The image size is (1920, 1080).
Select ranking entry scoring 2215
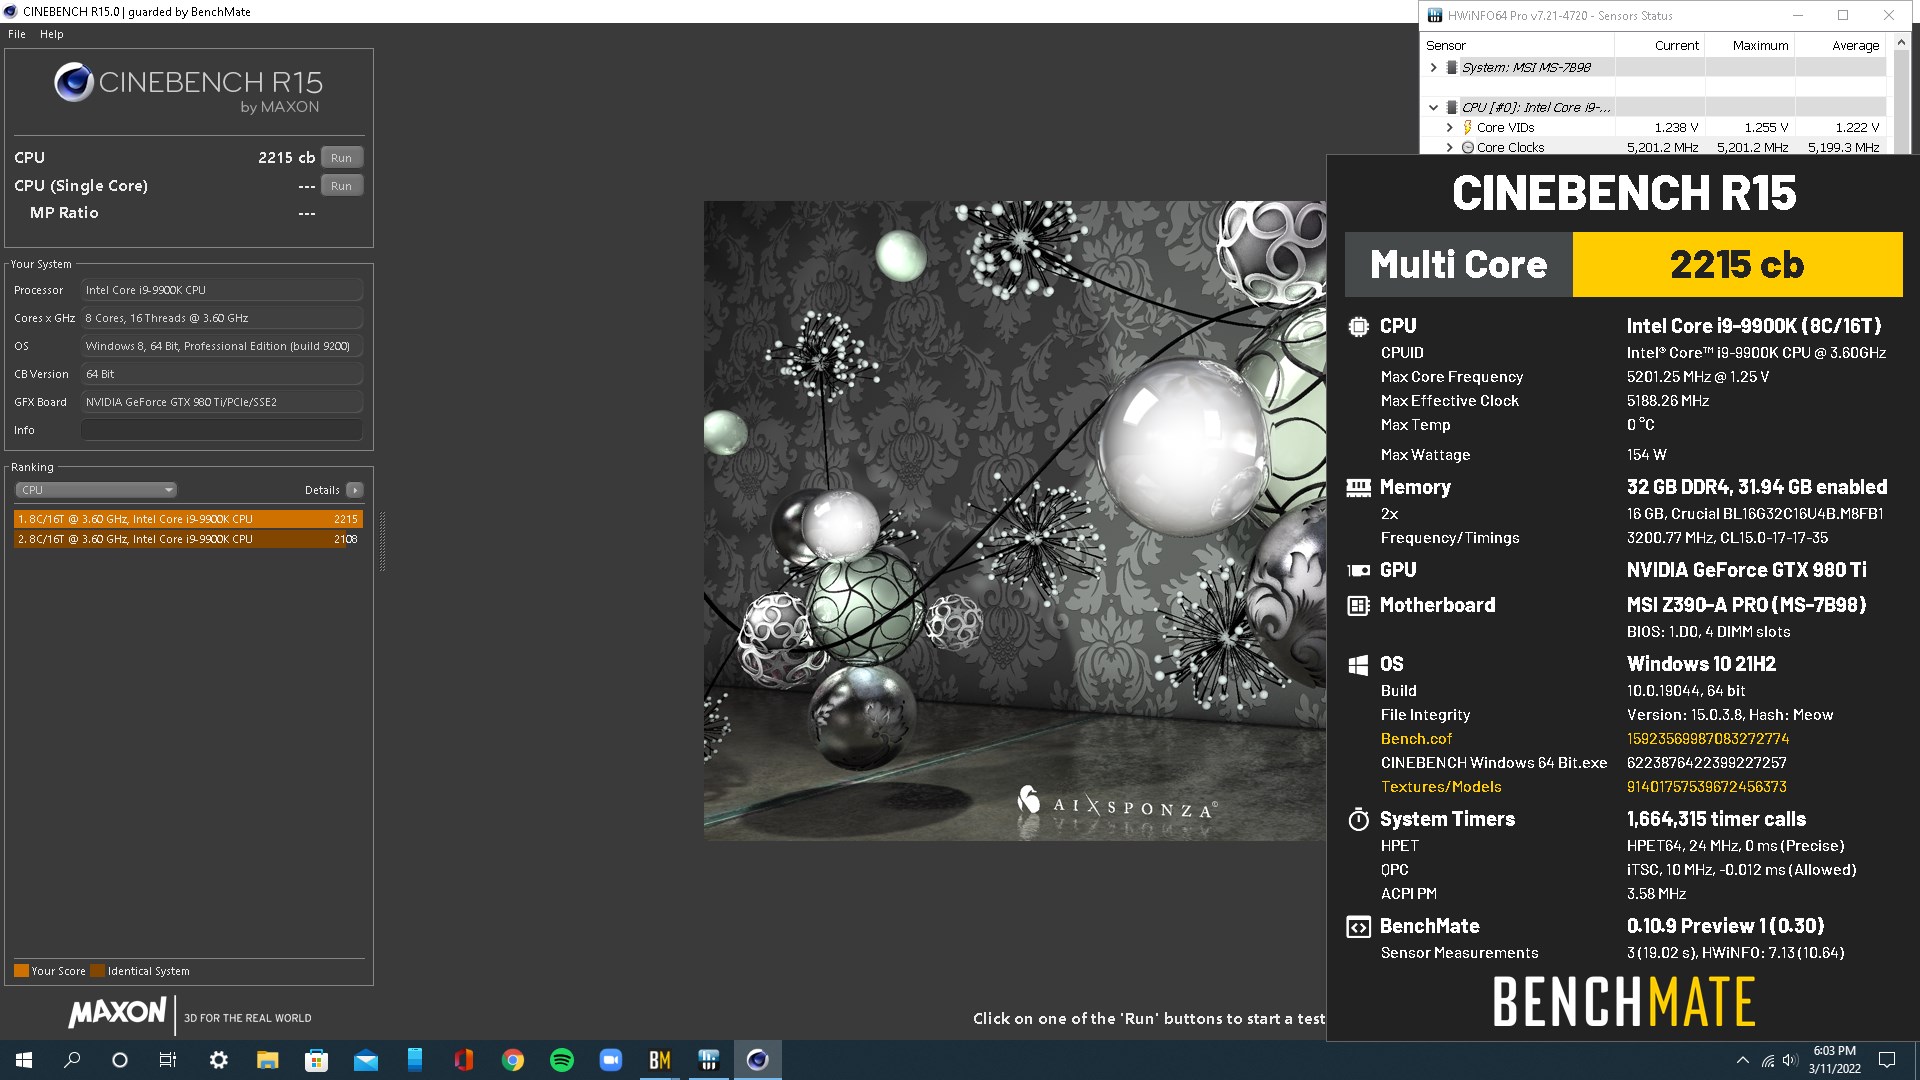(188, 519)
